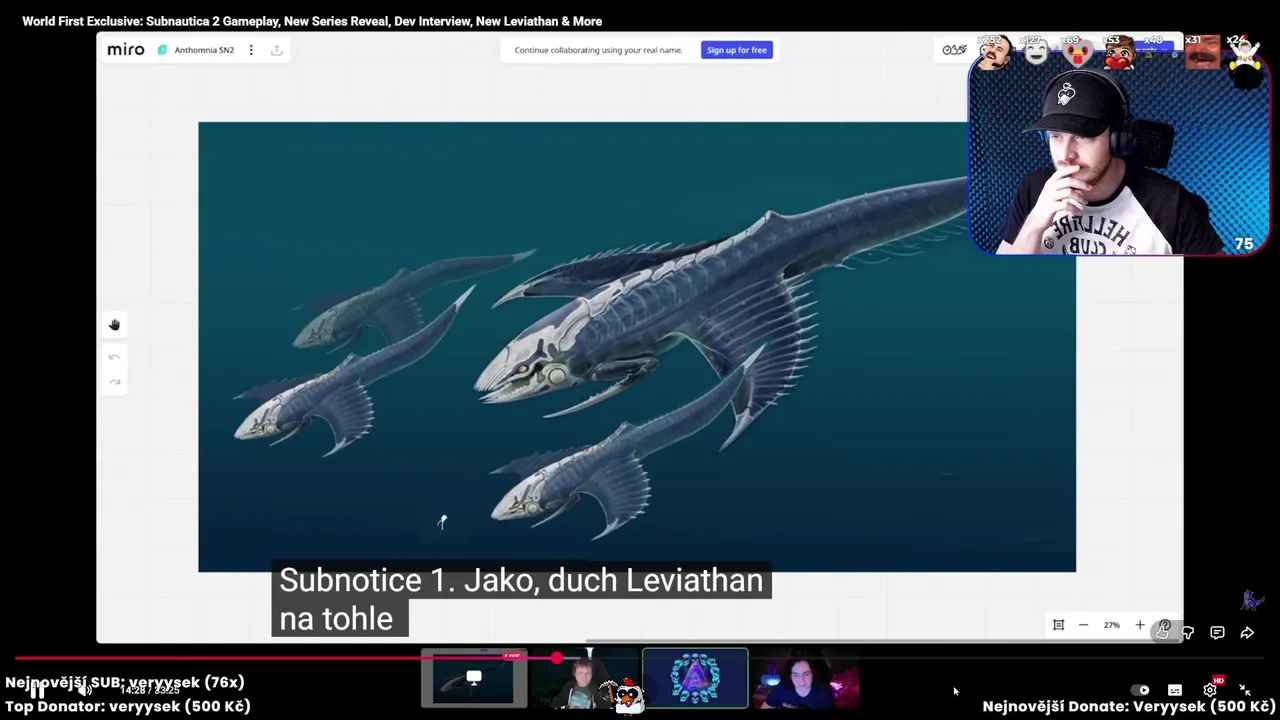Open the Miro help question-mark icon
This screenshot has height=720, width=1280.
pyautogui.click(x=1165, y=626)
